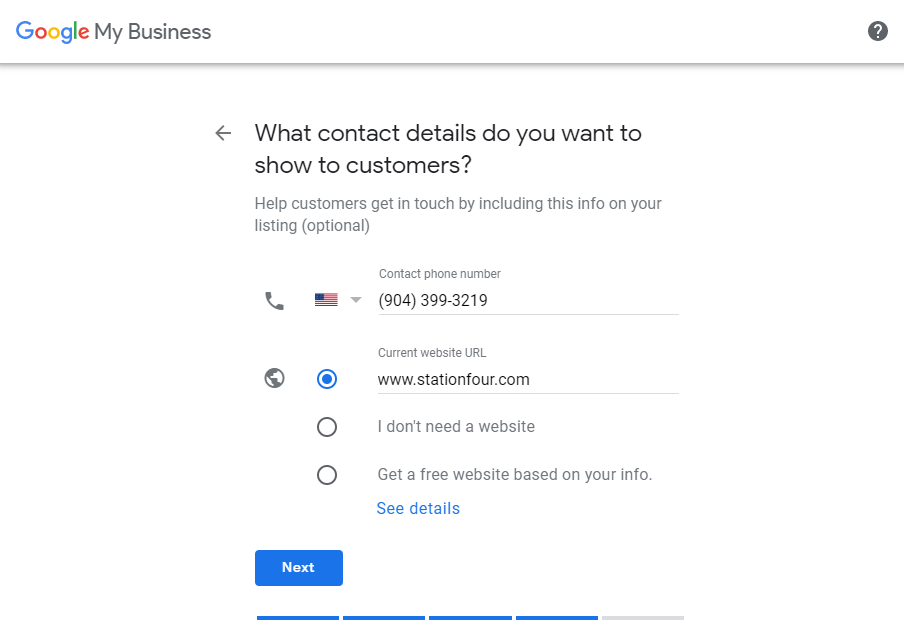Click the phone handset icon
The image size is (904, 628).
274,301
